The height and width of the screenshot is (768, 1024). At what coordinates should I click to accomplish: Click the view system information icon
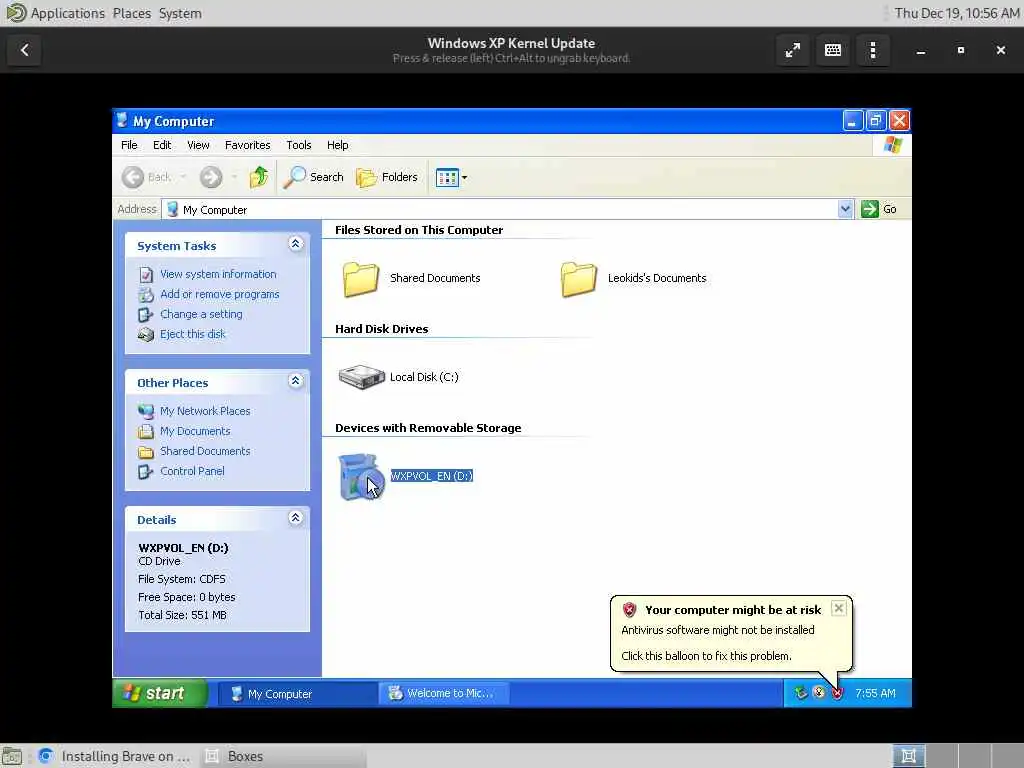click(146, 275)
